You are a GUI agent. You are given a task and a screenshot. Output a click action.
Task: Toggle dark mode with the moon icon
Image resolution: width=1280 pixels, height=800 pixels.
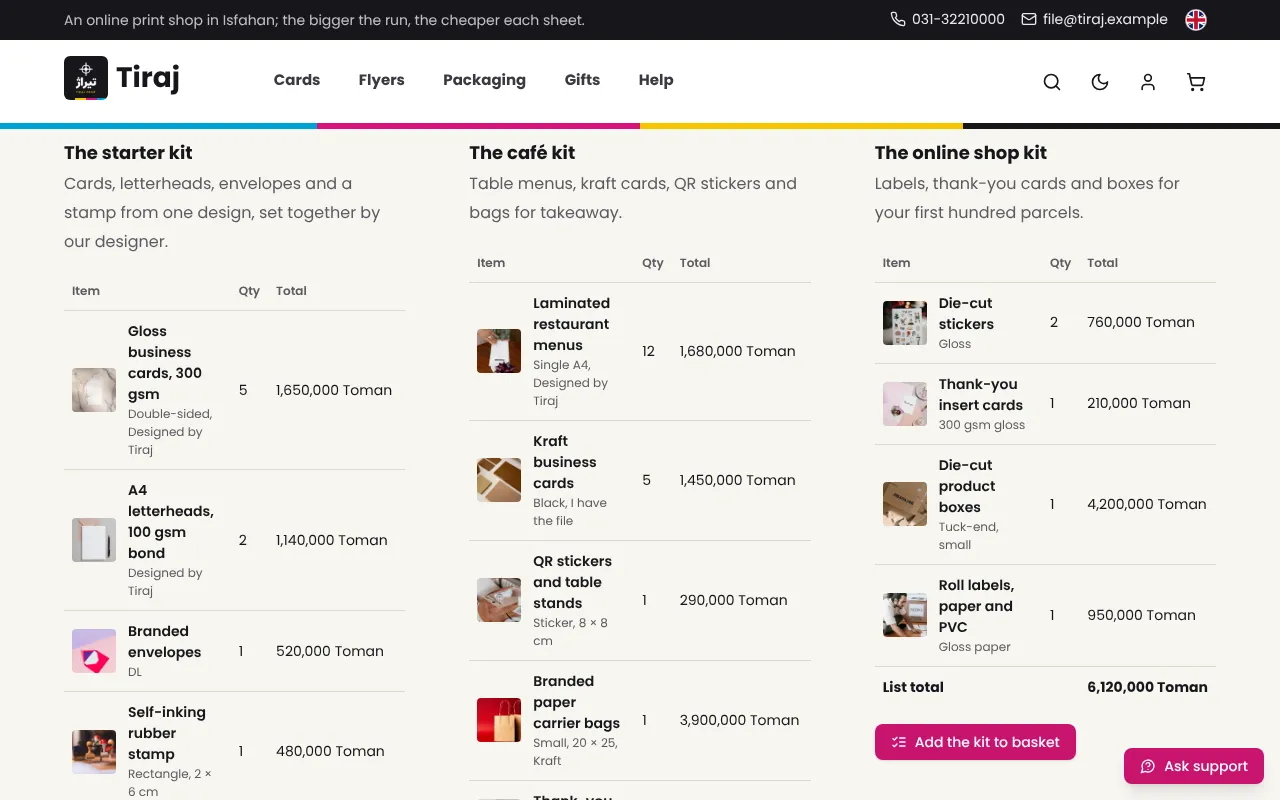pyautogui.click(x=1100, y=82)
